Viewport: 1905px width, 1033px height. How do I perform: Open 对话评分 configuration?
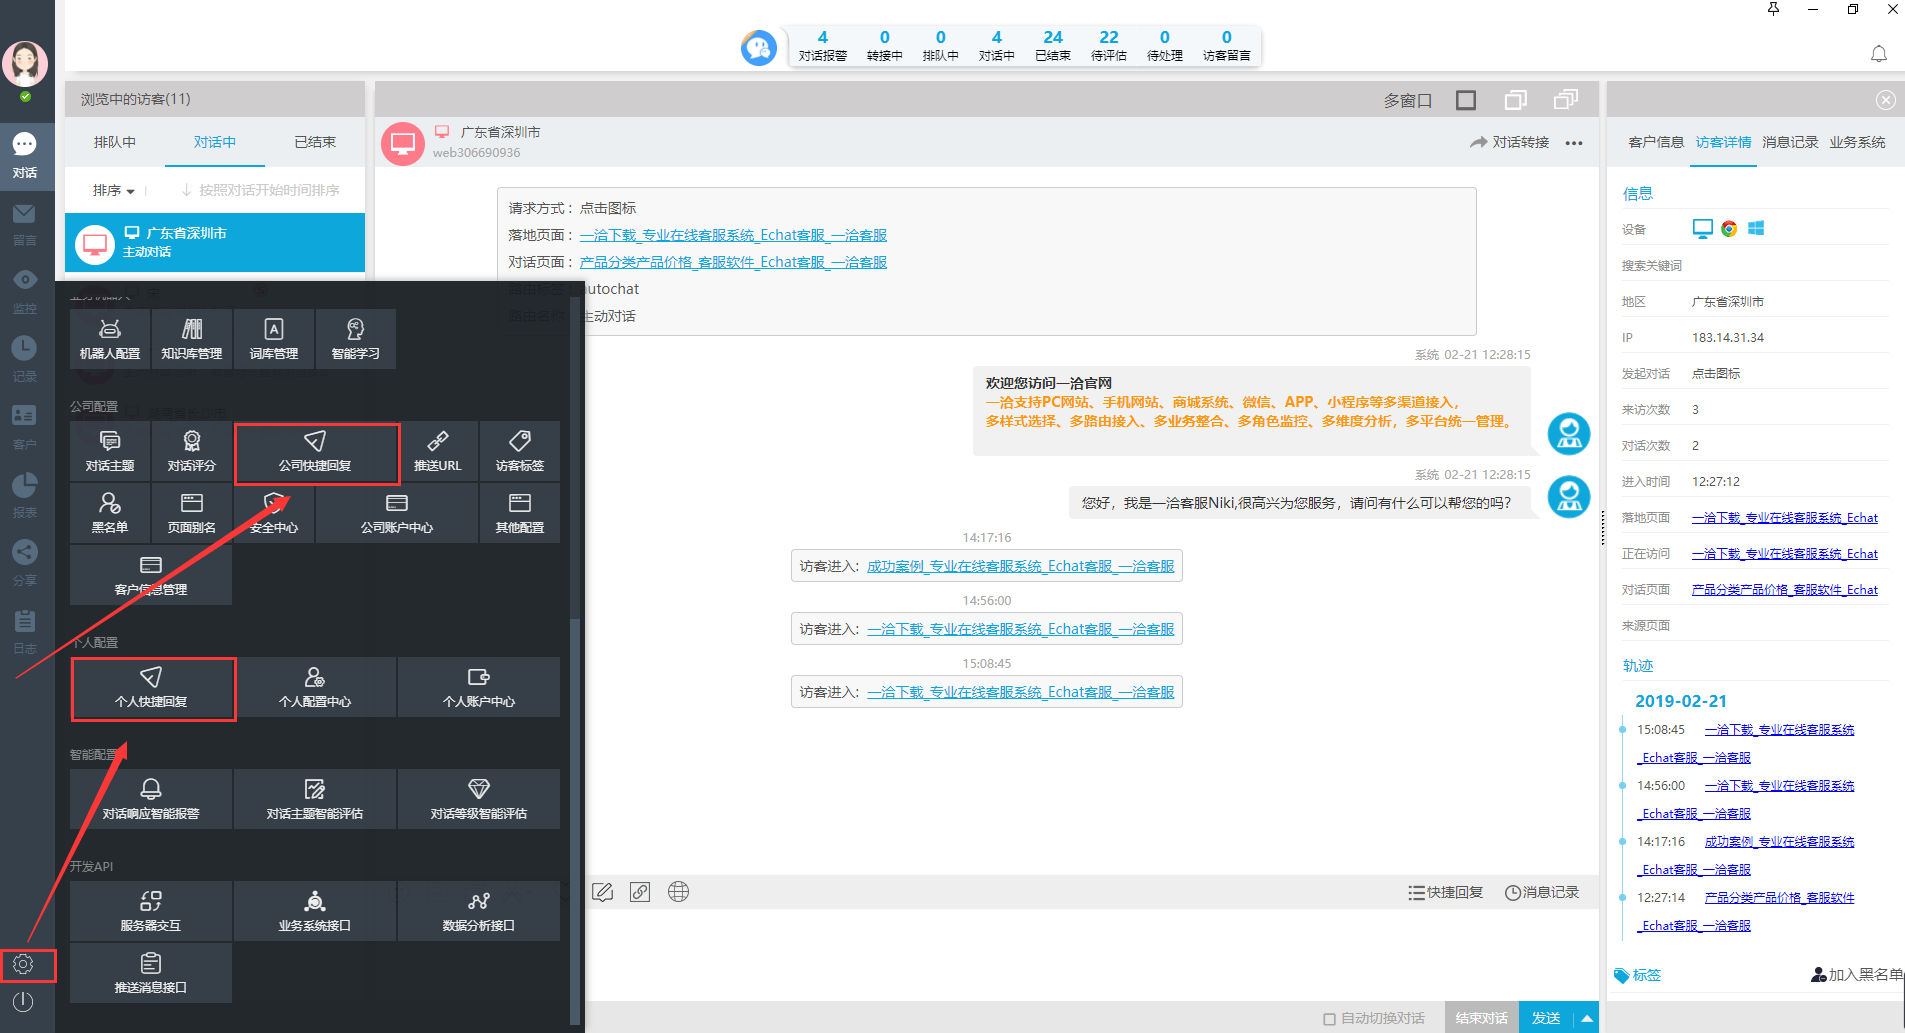(x=192, y=451)
